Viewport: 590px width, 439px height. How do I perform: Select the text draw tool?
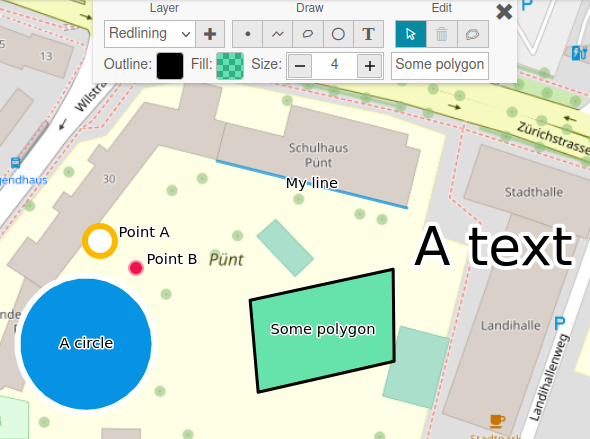click(x=368, y=34)
